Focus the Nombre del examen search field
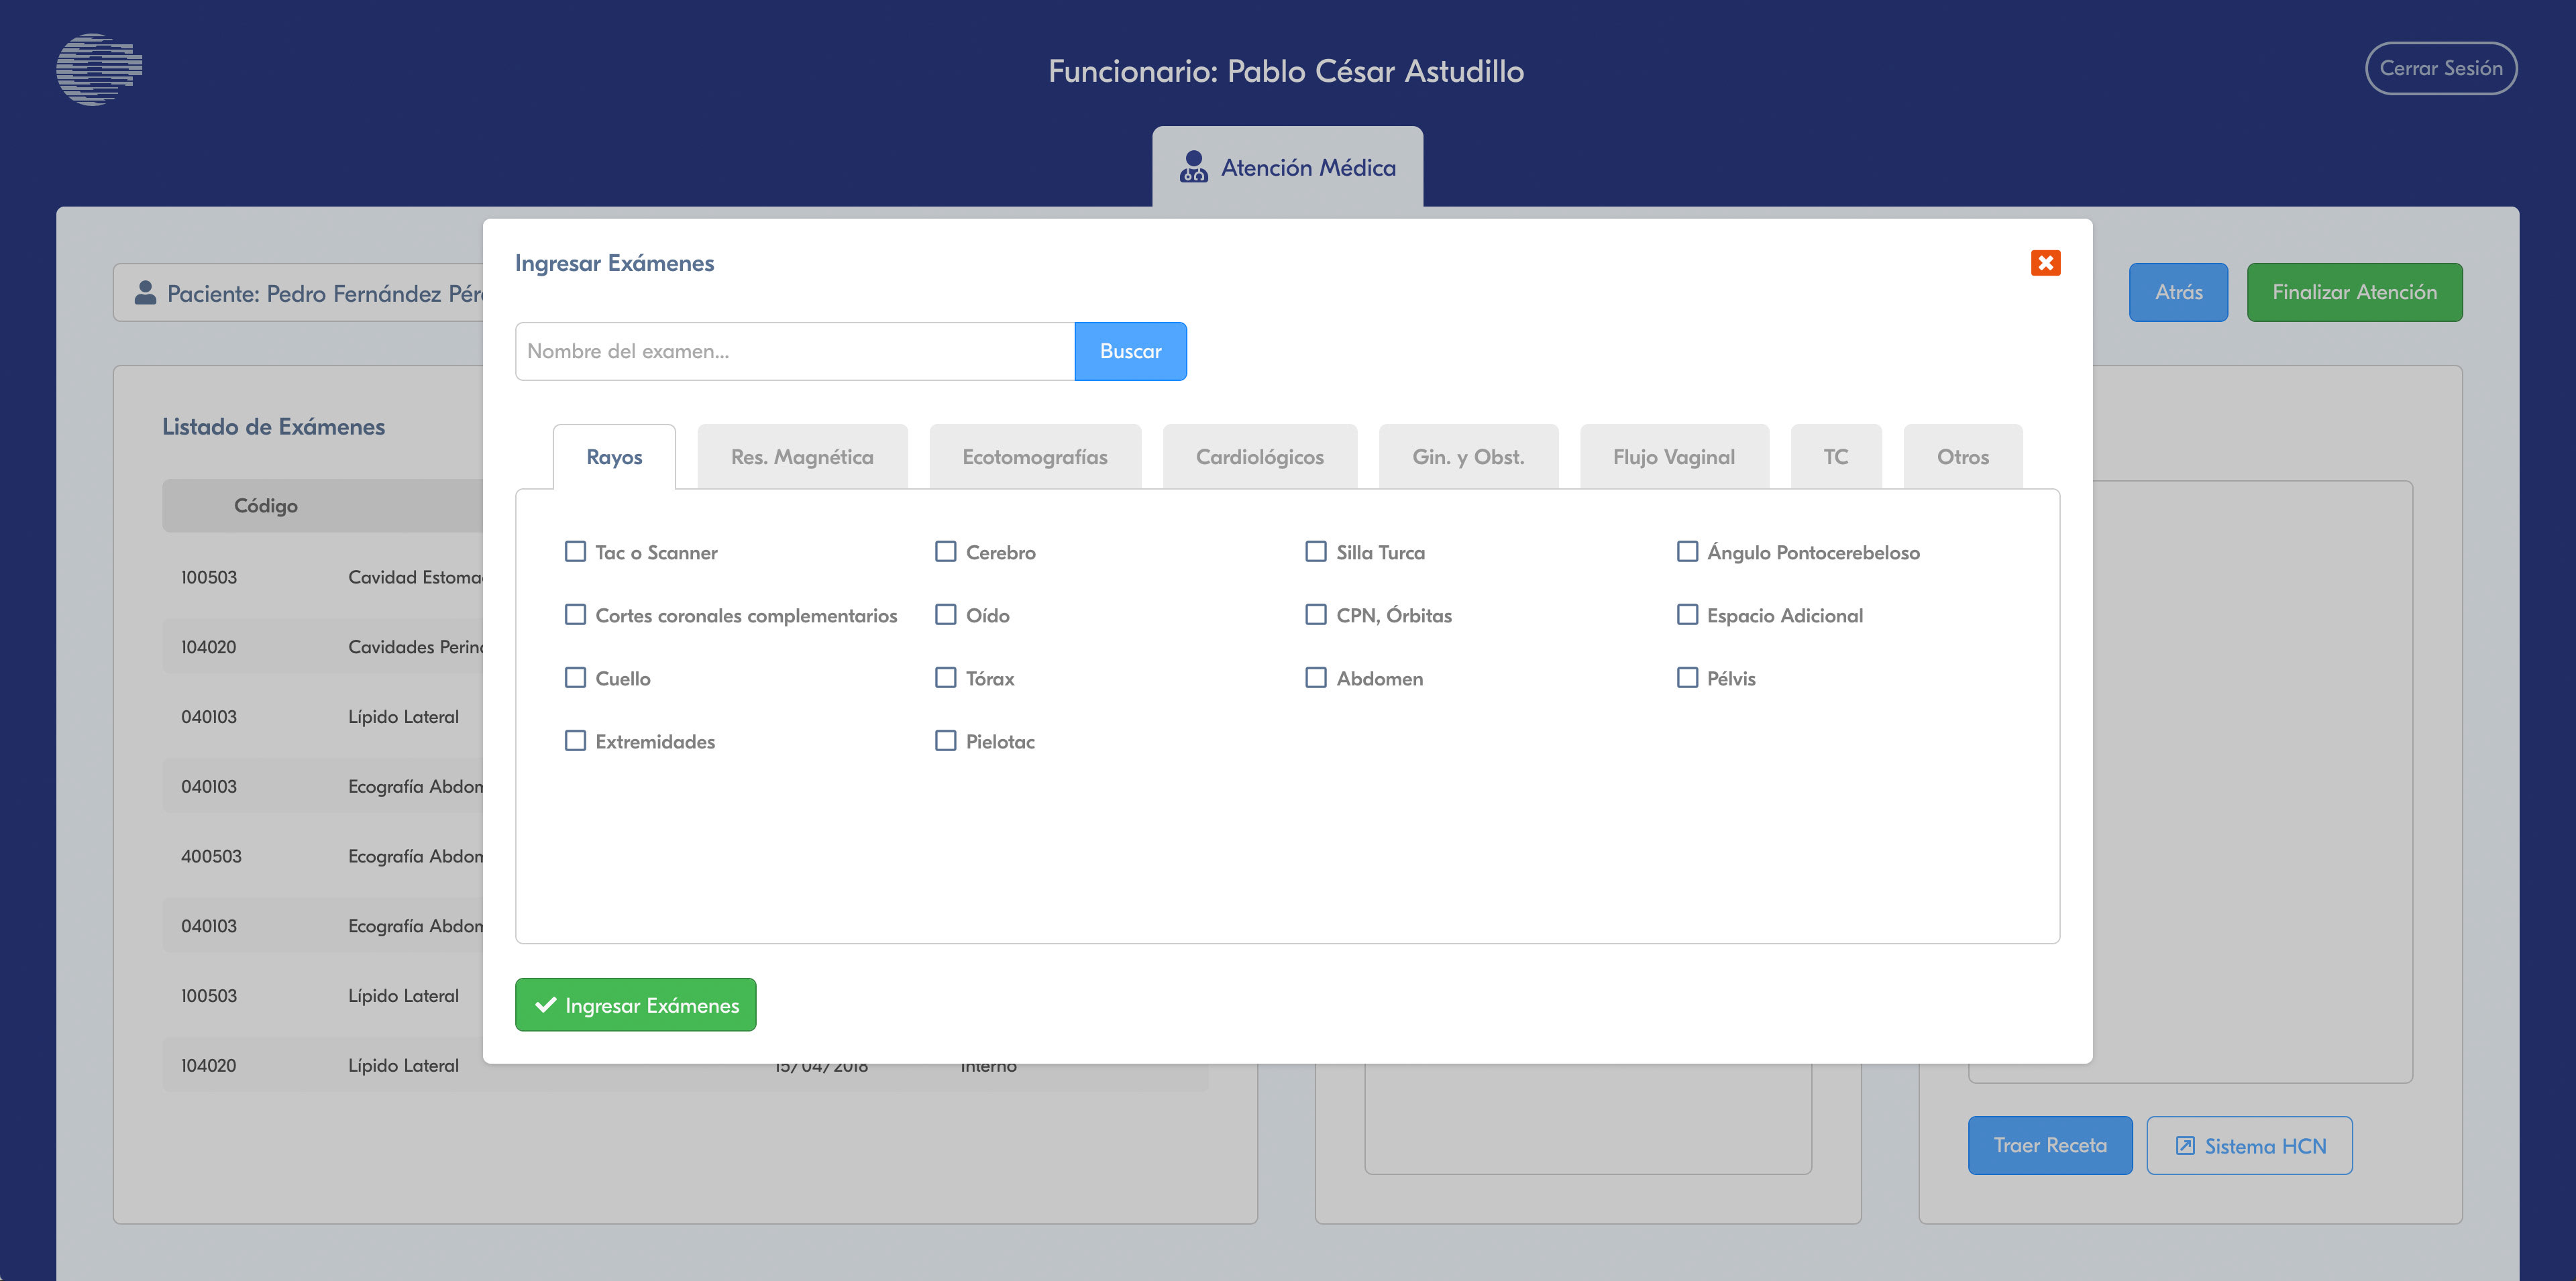Viewport: 2576px width, 1281px height. click(795, 351)
